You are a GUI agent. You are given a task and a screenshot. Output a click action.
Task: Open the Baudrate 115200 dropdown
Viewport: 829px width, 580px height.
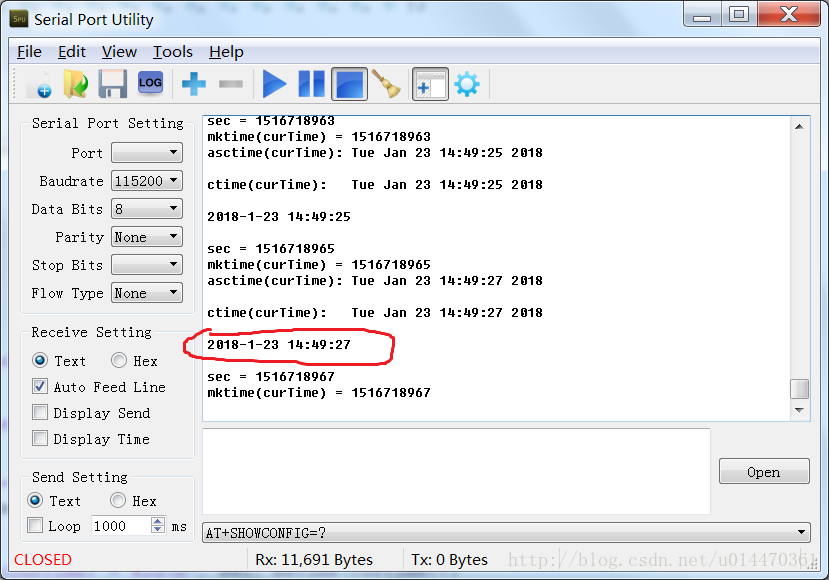(147, 181)
